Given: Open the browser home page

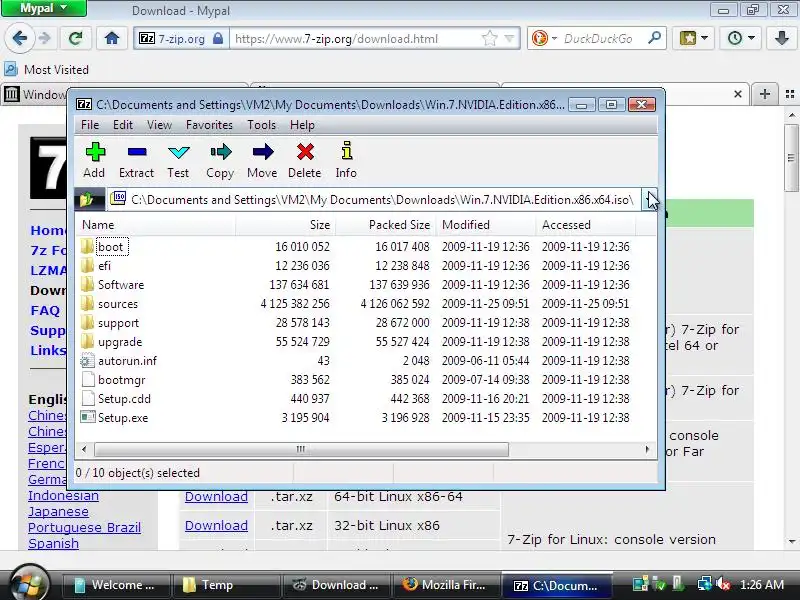Looking at the screenshot, I should [112, 38].
